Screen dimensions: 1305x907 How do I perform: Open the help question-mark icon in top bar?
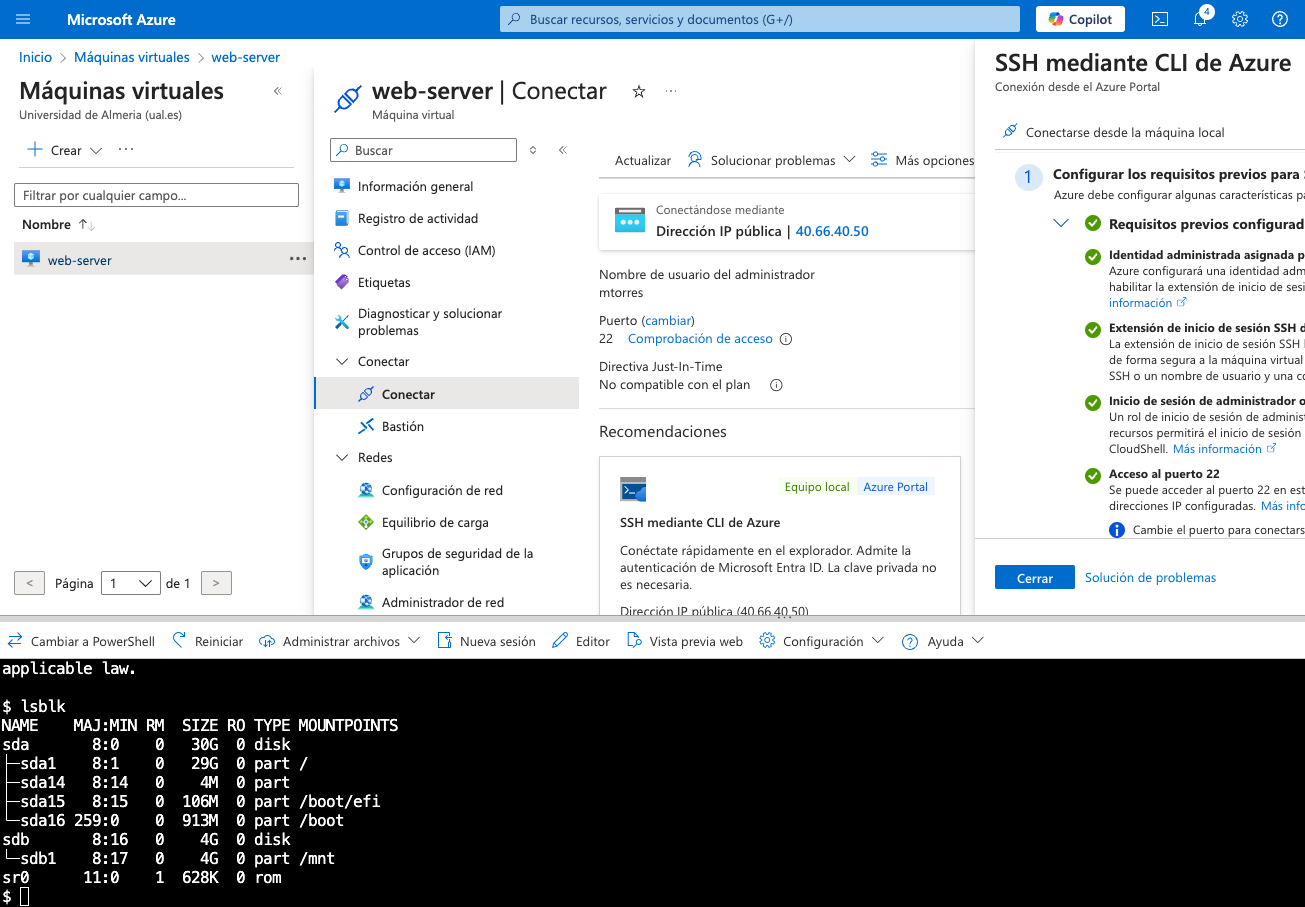[x=1280, y=19]
